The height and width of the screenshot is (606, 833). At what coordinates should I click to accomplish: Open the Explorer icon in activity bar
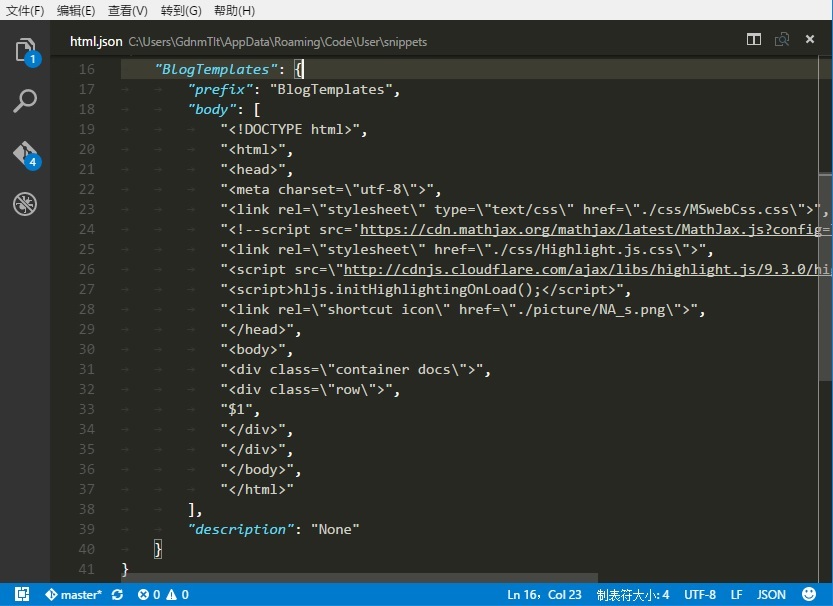click(x=23, y=52)
